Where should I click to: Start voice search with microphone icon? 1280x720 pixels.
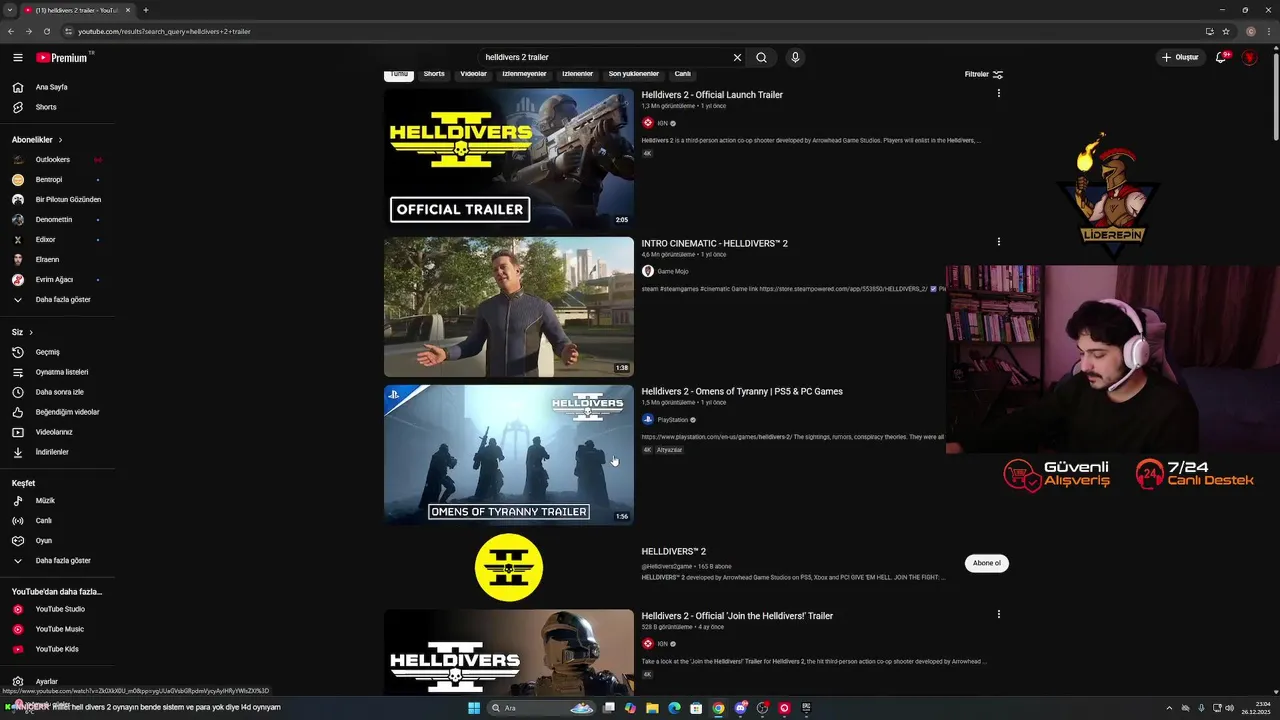point(795,57)
